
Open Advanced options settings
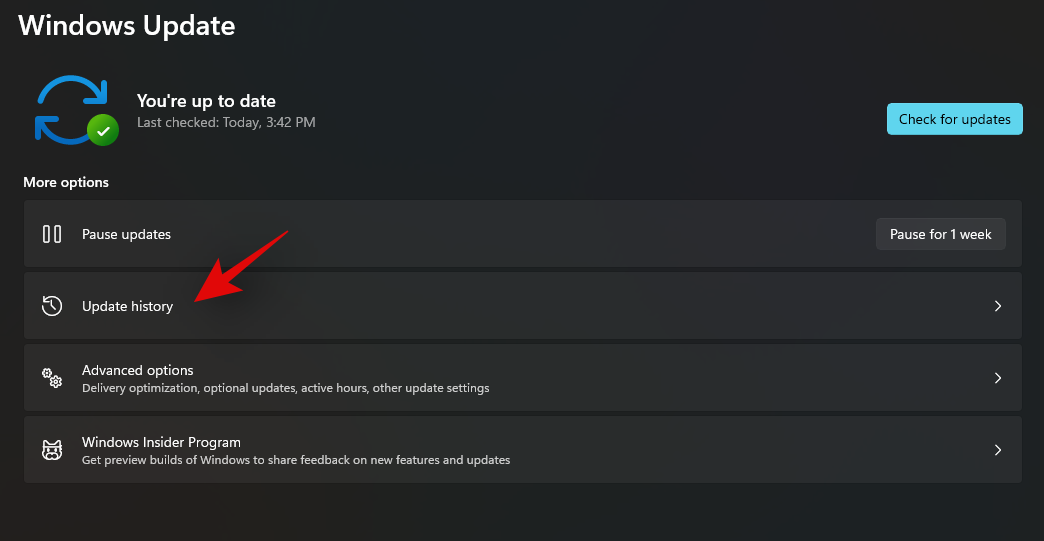pos(138,370)
